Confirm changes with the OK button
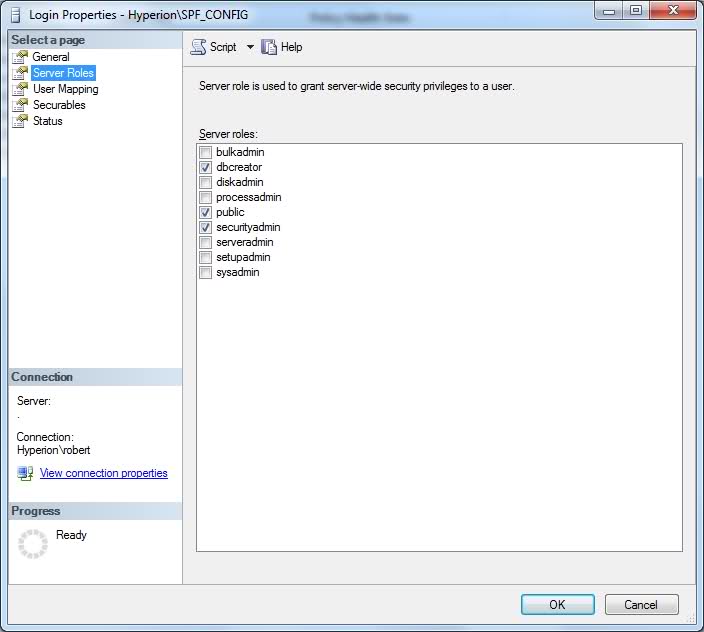Viewport: 704px width, 632px height. click(558, 605)
